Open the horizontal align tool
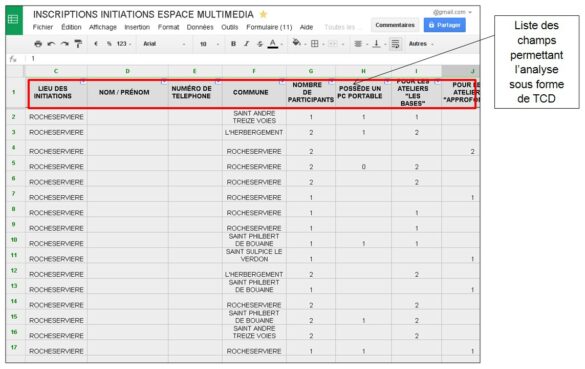The width and height of the screenshot is (585, 369). [x=358, y=44]
